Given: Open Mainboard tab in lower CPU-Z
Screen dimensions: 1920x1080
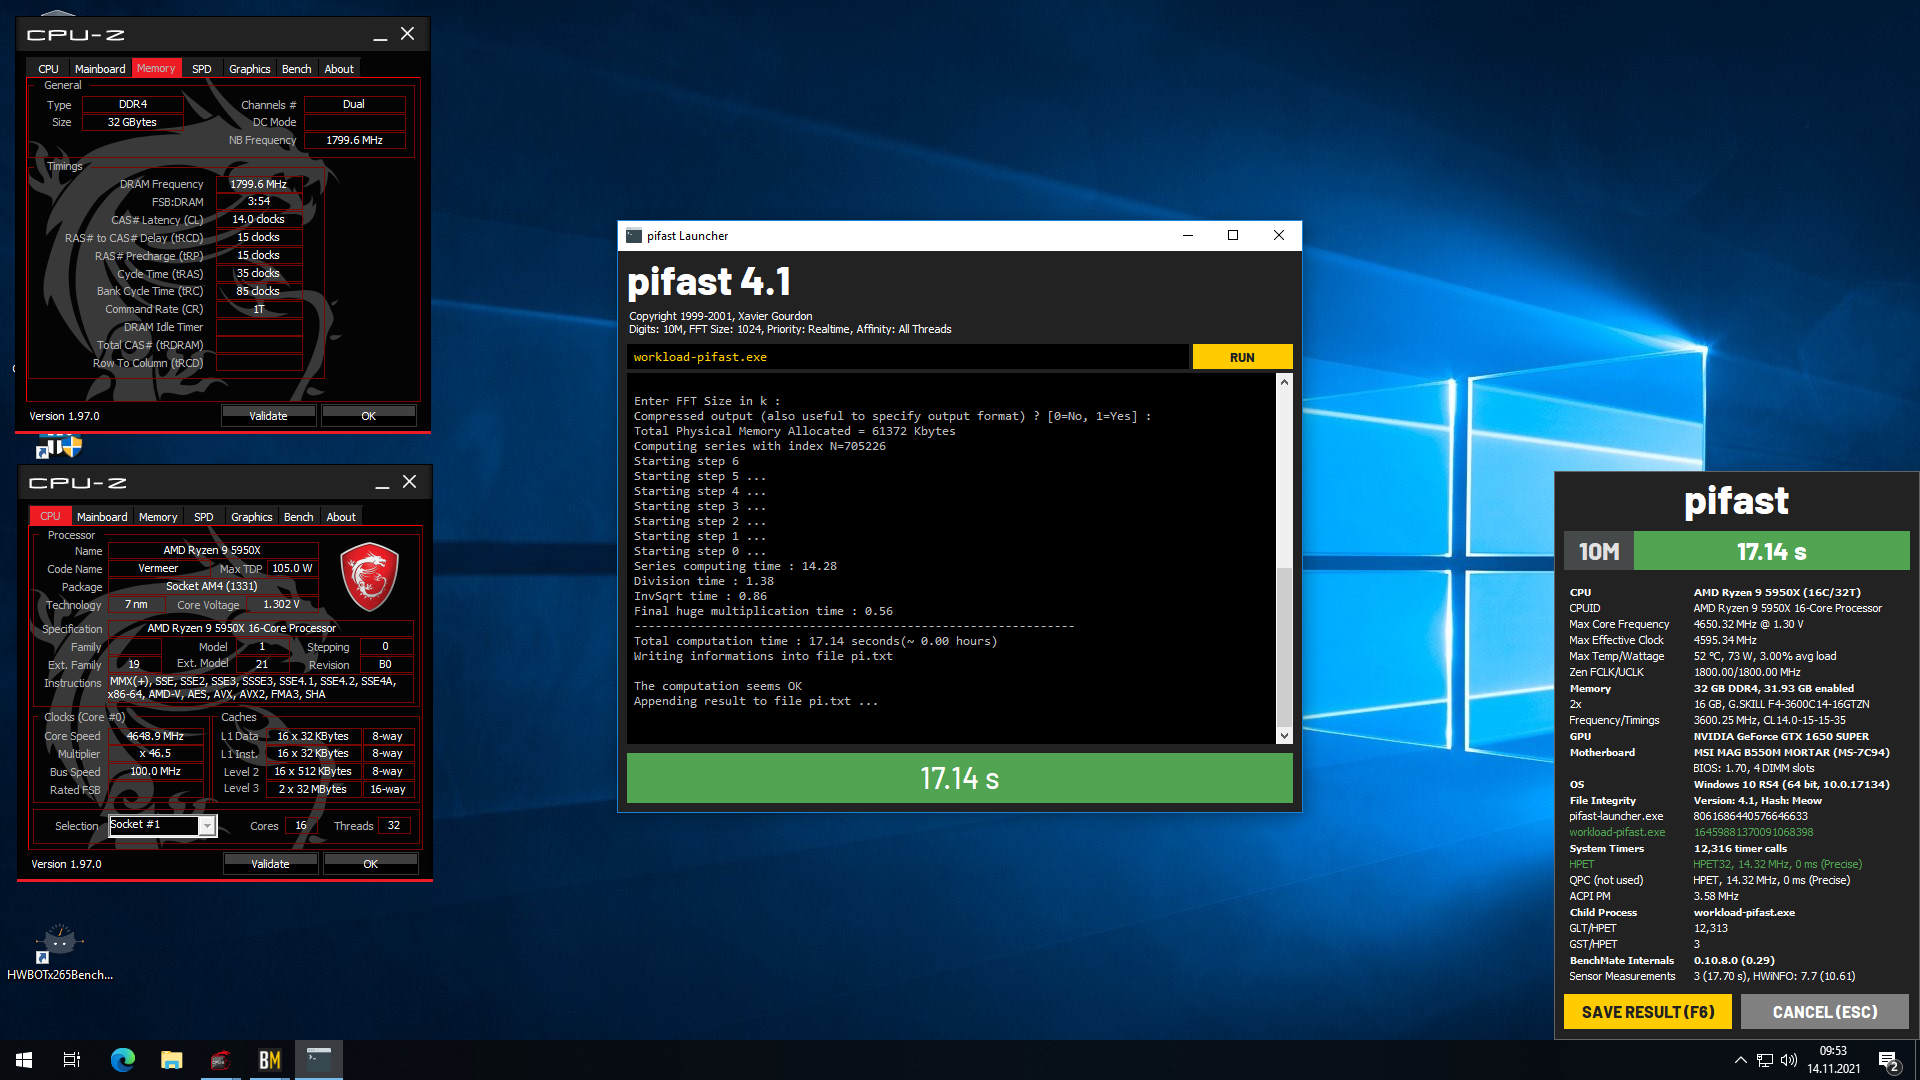Looking at the screenshot, I should tap(102, 517).
